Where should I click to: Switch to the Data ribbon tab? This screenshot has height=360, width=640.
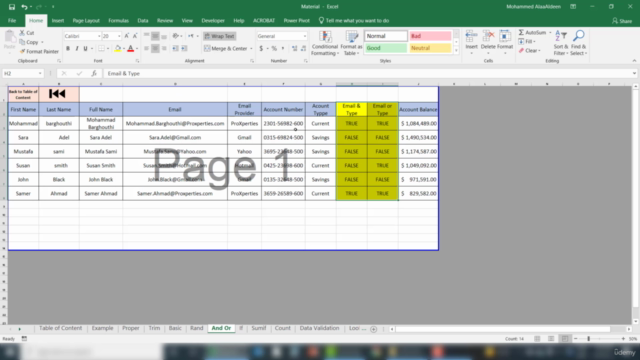[143, 20]
